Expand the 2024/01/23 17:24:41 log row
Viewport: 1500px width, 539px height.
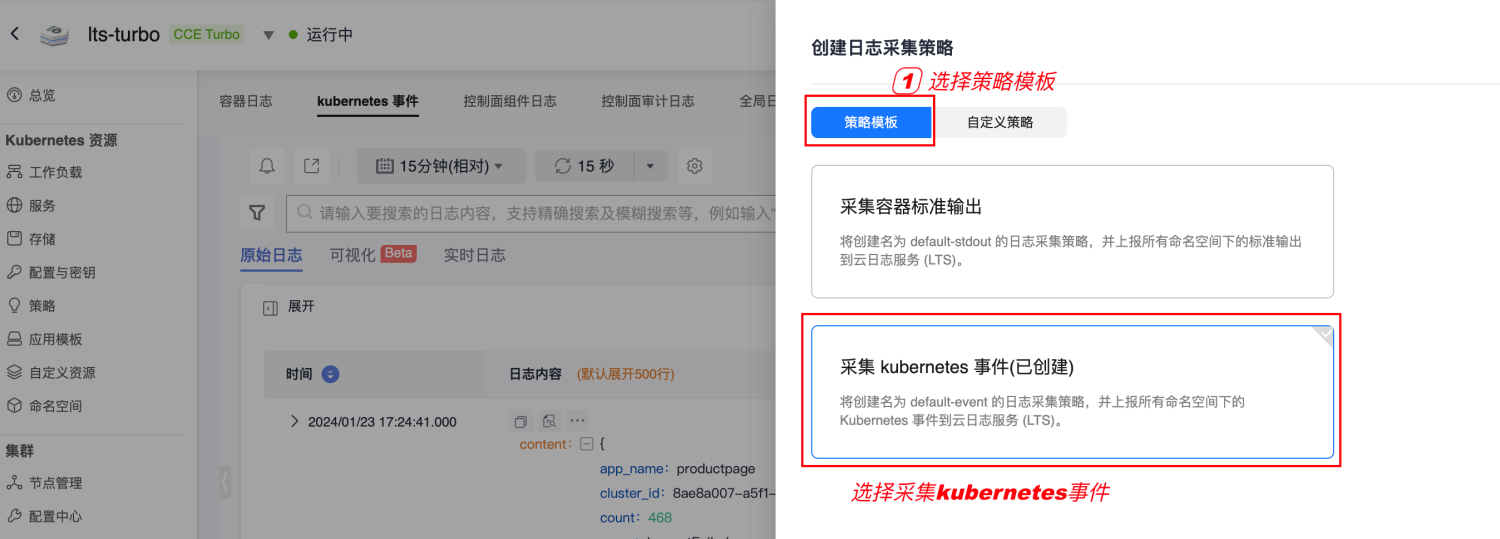tap(294, 421)
